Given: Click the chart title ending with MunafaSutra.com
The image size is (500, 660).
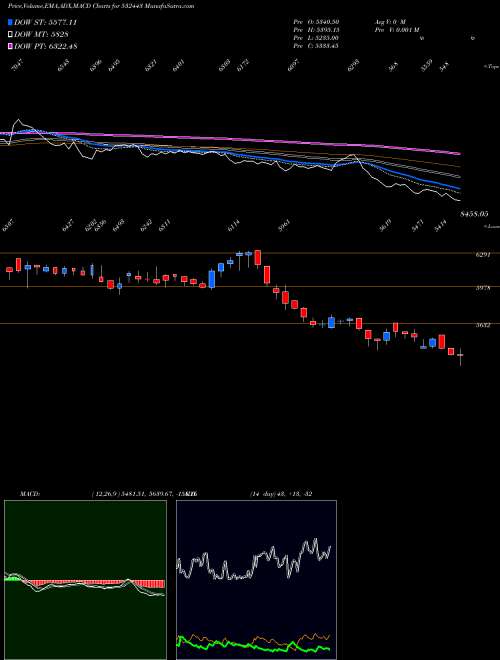Looking at the screenshot, I should [x=101, y=6].
